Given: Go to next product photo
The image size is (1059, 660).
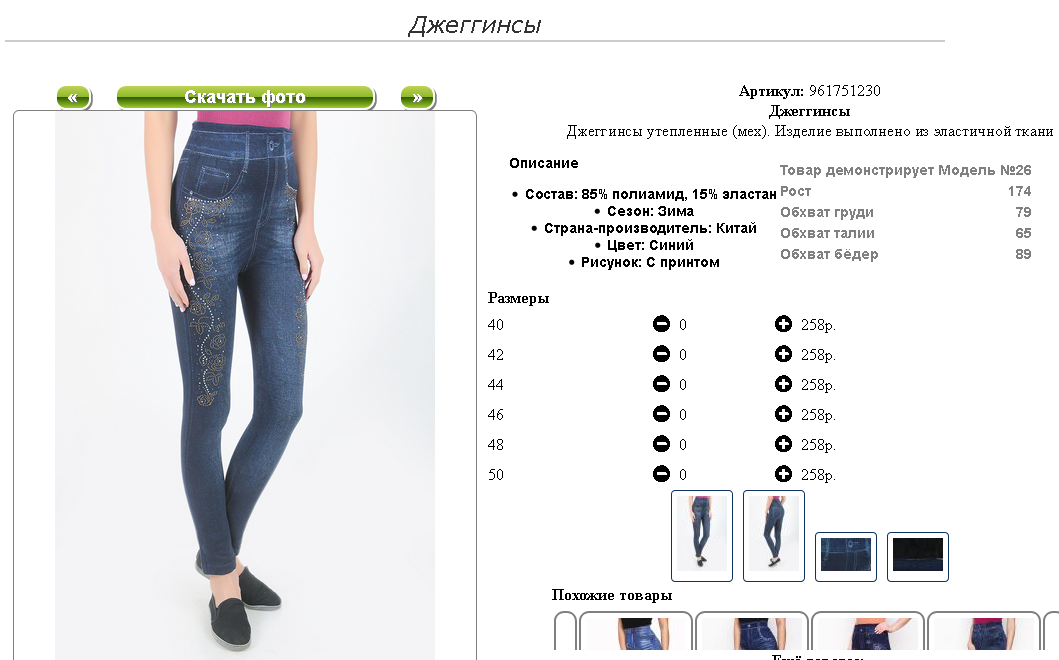Looking at the screenshot, I should coord(417,97).
